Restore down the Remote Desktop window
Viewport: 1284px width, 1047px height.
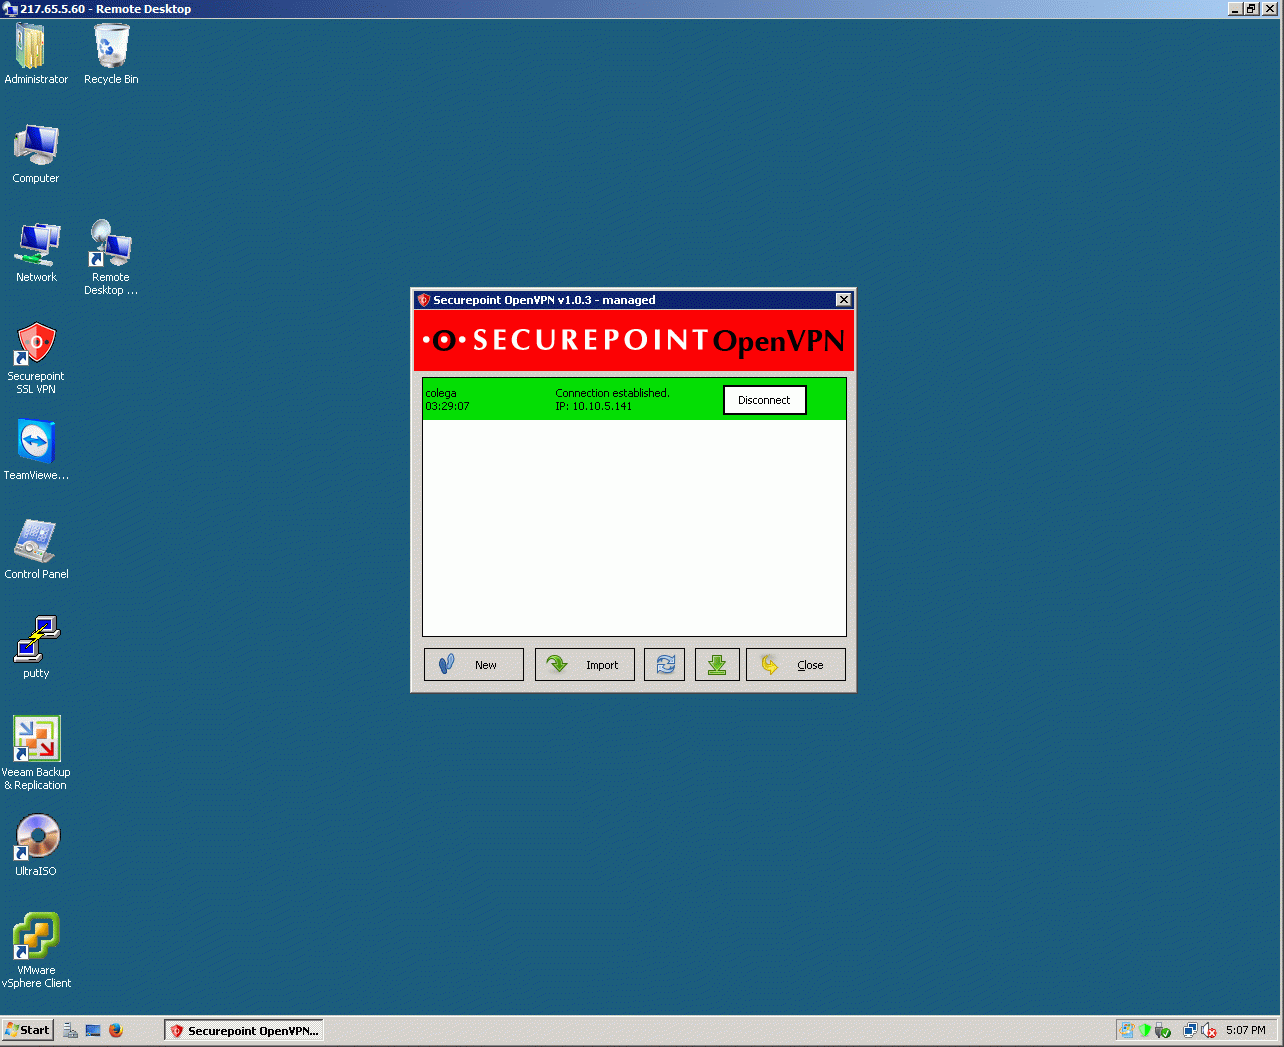(x=1251, y=9)
